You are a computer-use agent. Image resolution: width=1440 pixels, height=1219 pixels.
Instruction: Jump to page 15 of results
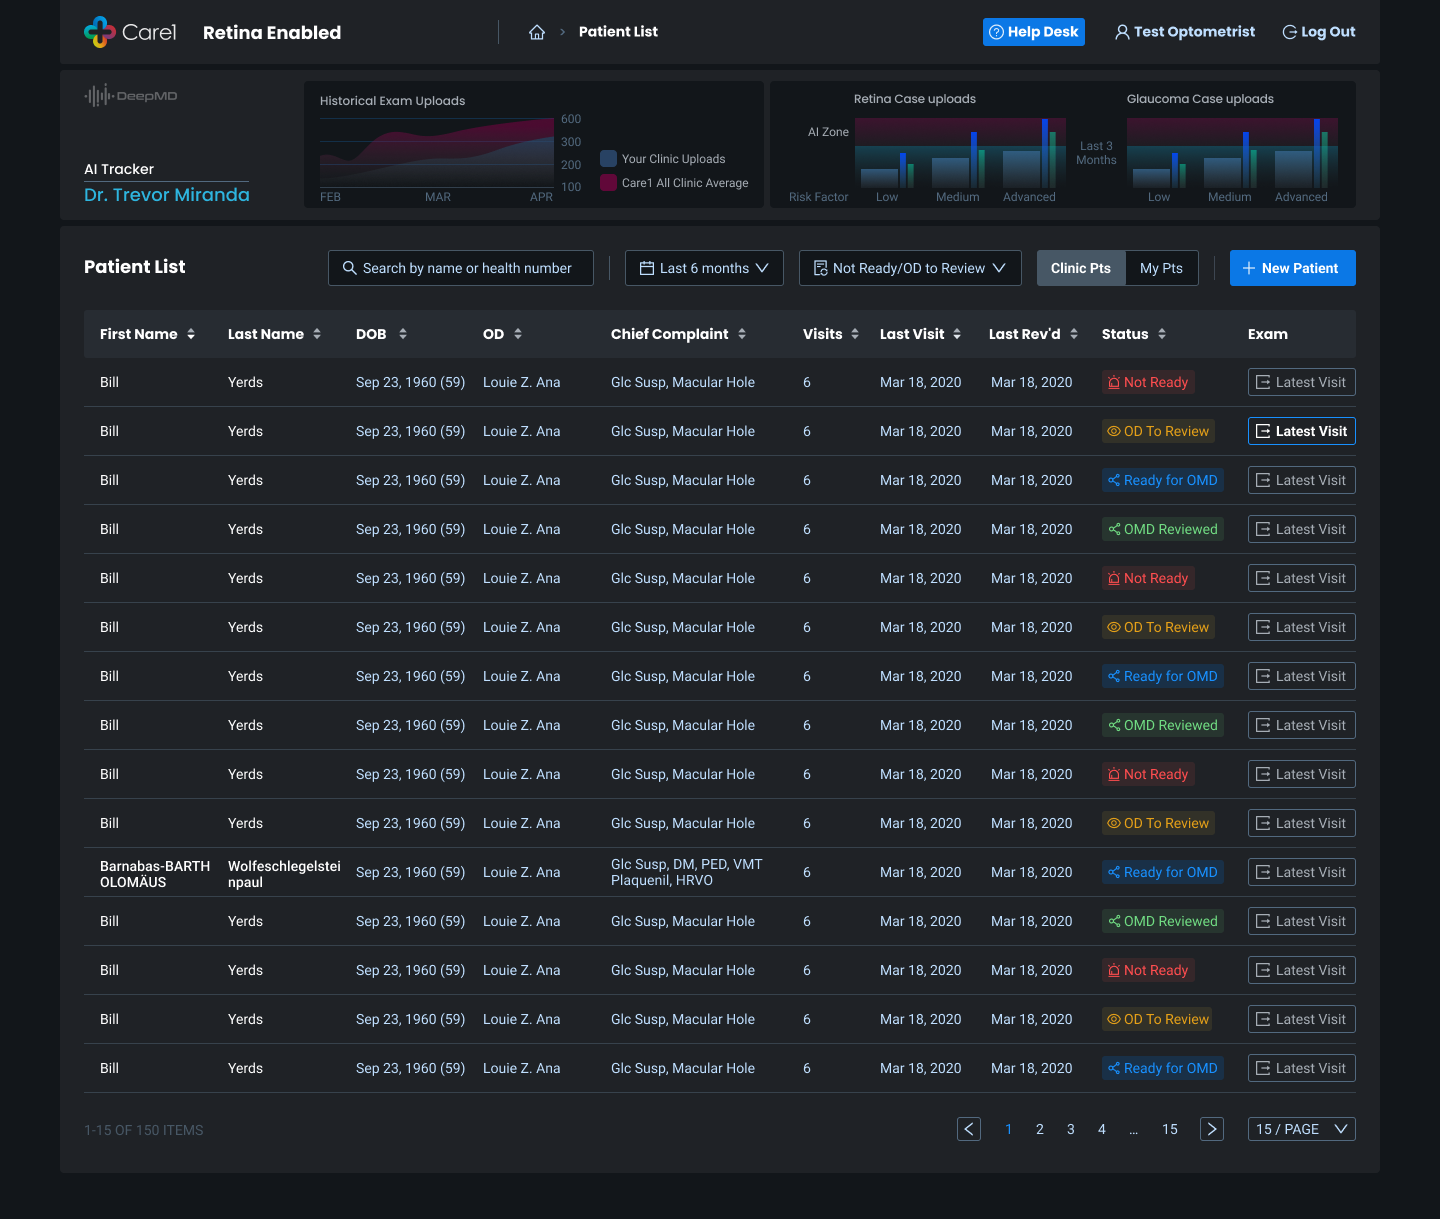coord(1170,1129)
